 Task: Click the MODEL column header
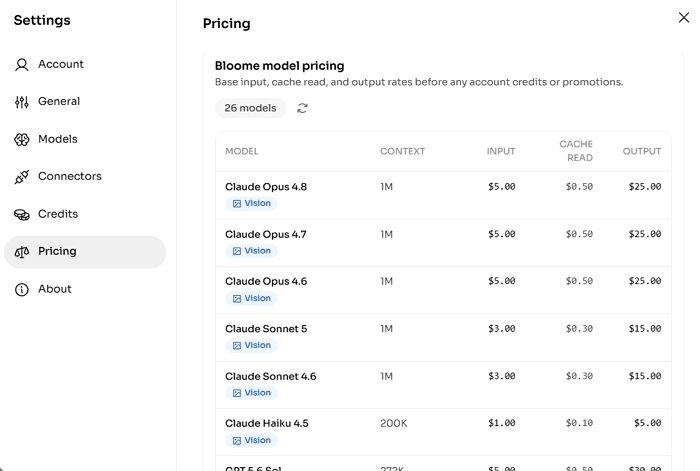coord(242,151)
